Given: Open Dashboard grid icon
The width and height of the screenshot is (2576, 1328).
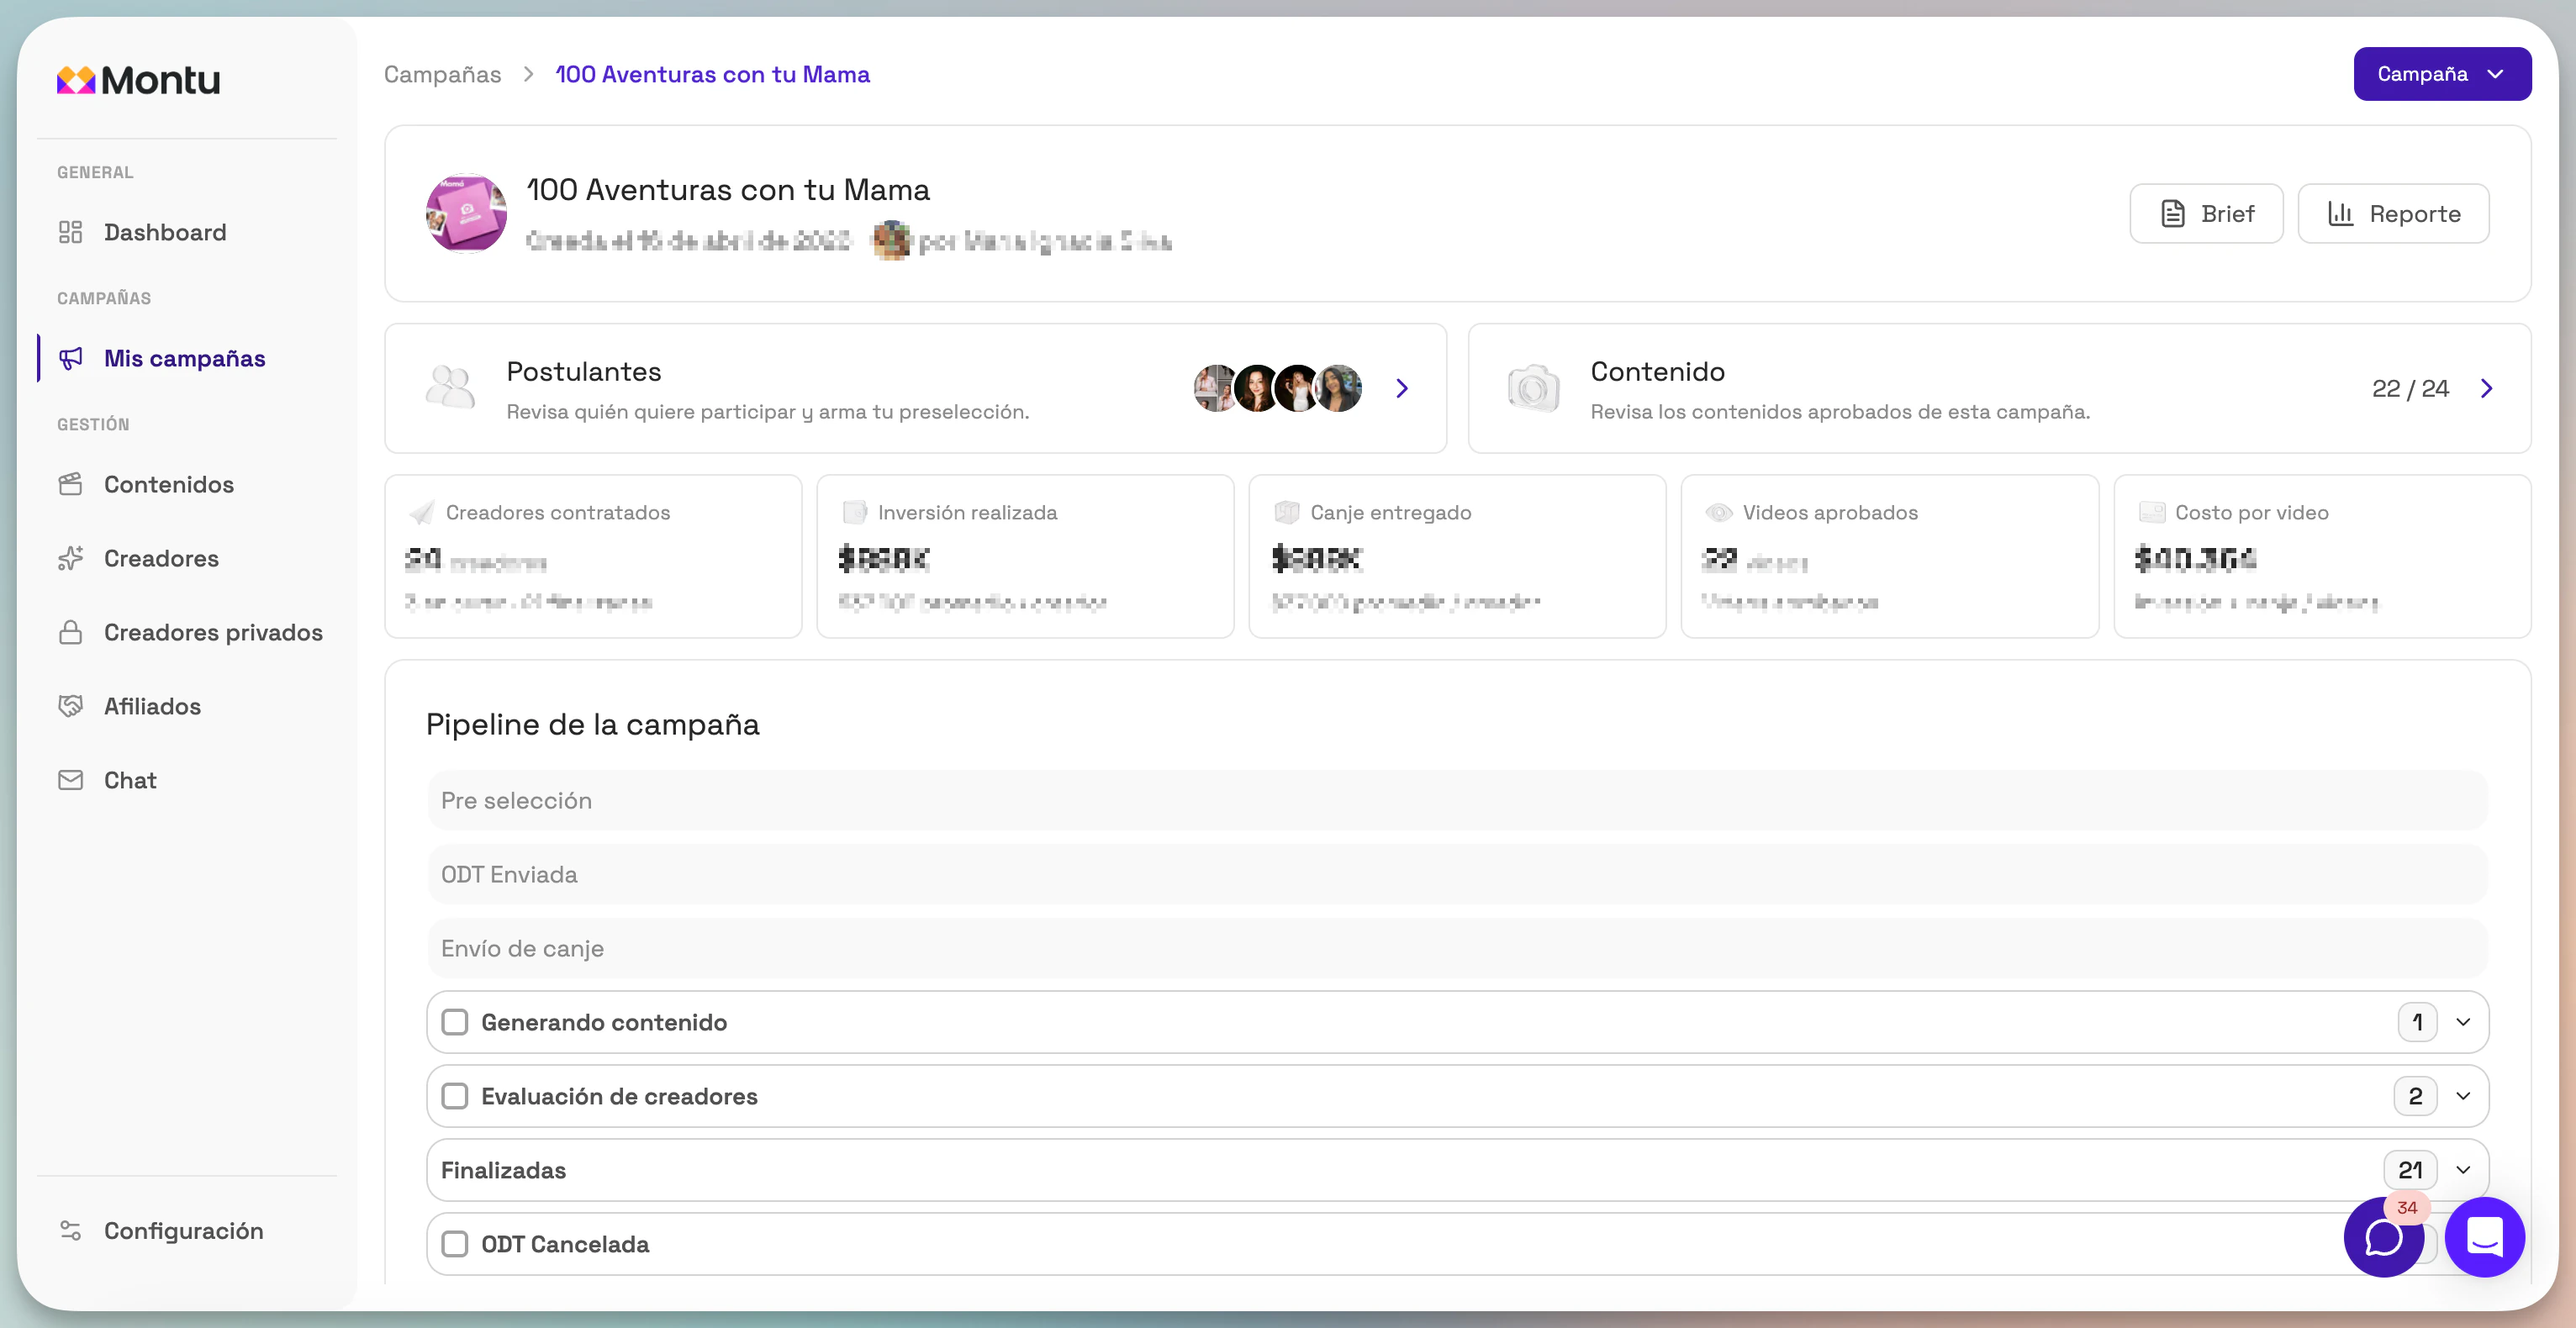Looking at the screenshot, I should pos(70,232).
